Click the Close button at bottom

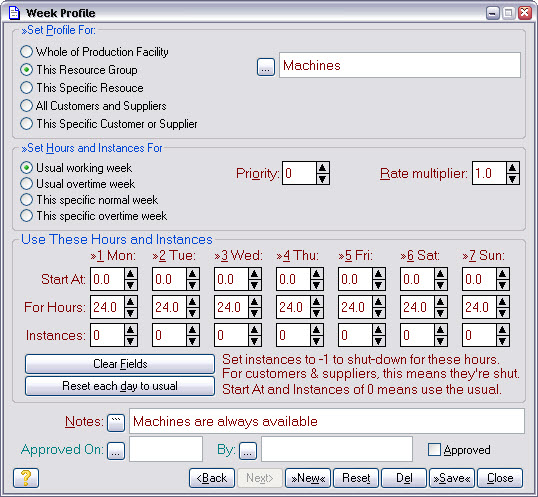click(500, 478)
